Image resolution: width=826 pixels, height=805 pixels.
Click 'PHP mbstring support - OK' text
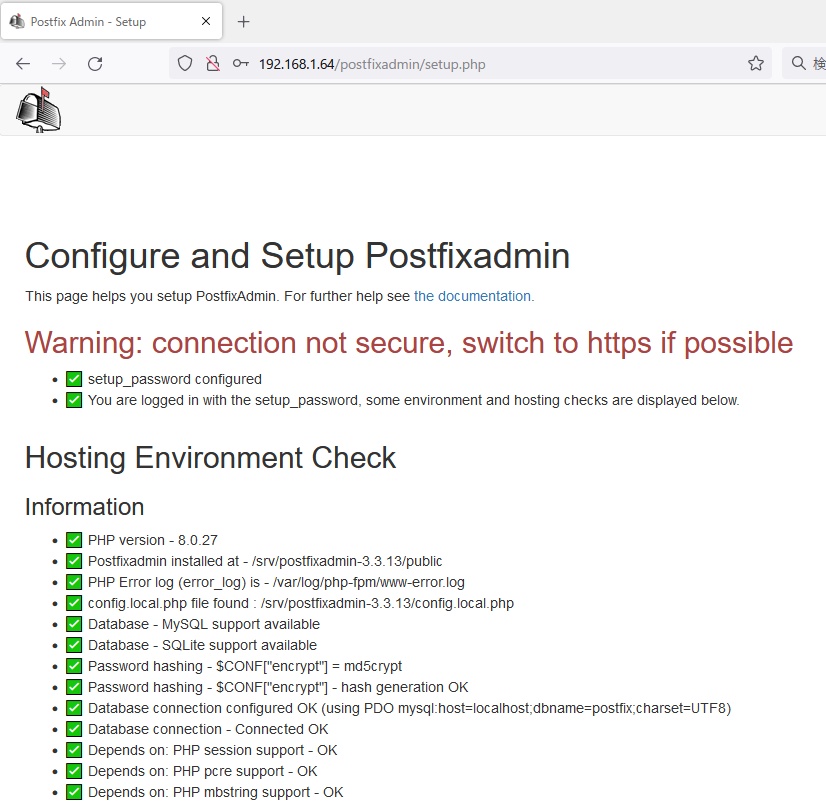point(258,792)
